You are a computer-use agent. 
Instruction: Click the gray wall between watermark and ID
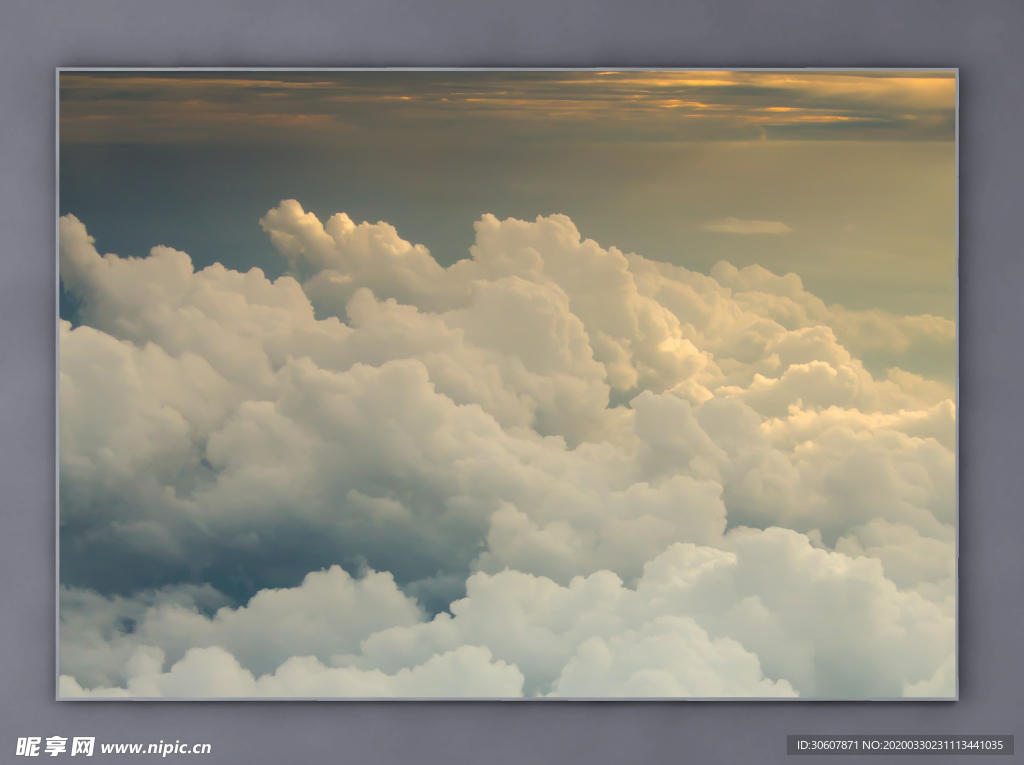(500, 745)
